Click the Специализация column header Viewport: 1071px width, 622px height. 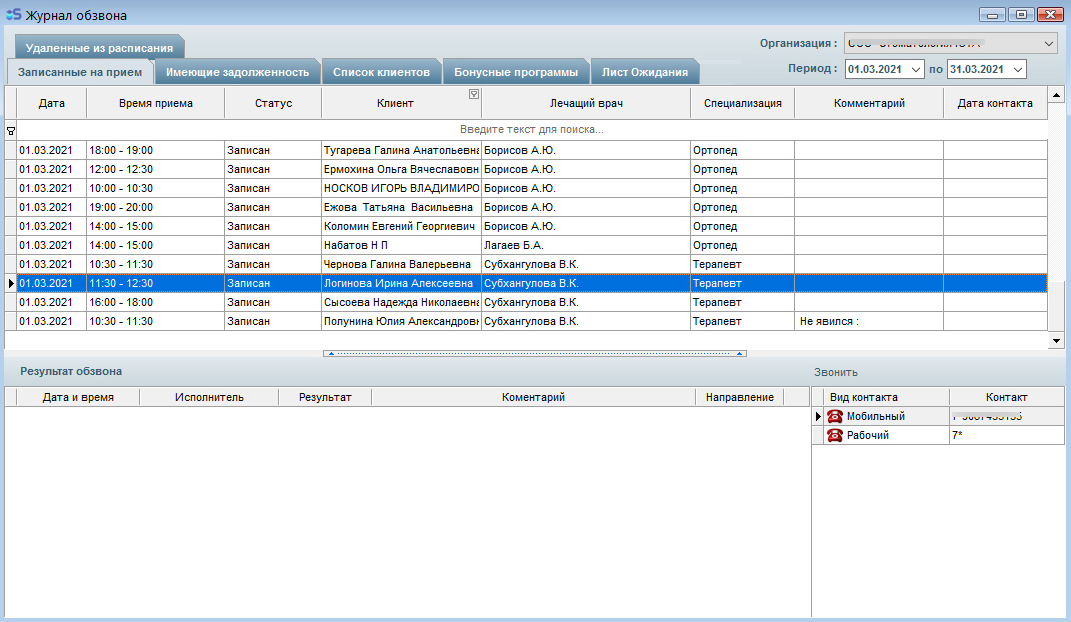pyautogui.click(x=742, y=103)
